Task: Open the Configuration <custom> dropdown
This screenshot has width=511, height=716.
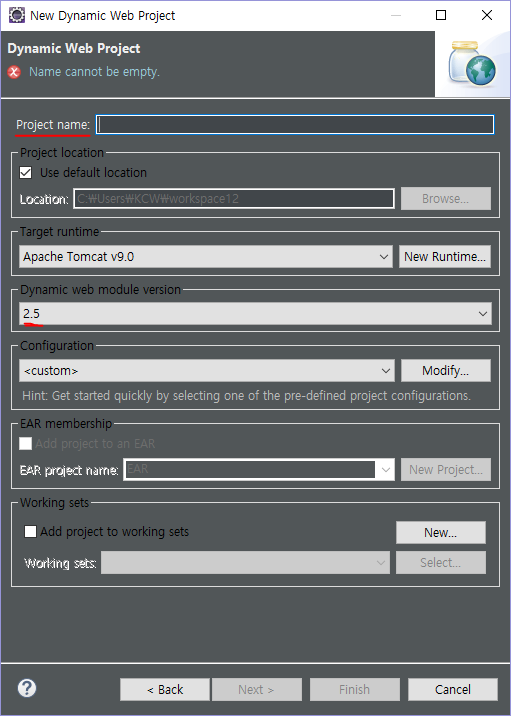Action: (207, 370)
